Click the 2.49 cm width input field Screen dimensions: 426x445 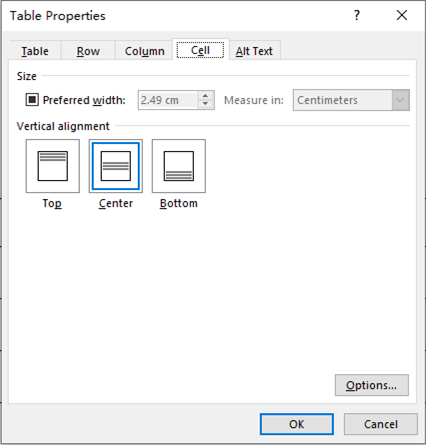(x=168, y=100)
